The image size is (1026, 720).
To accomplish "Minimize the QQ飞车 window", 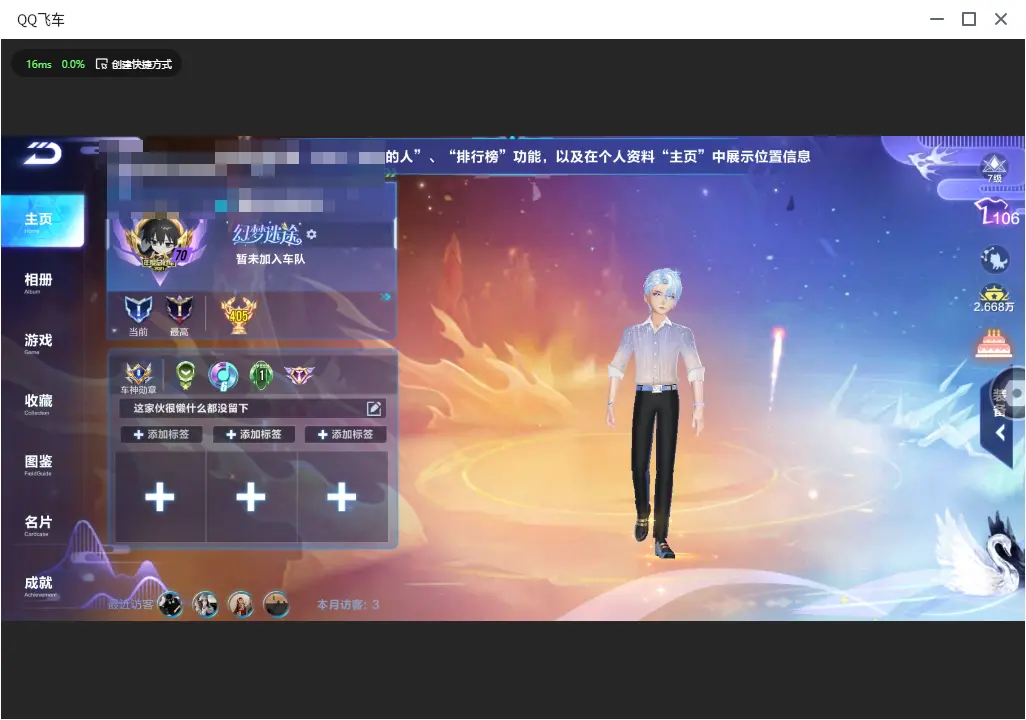I will point(937,20).
